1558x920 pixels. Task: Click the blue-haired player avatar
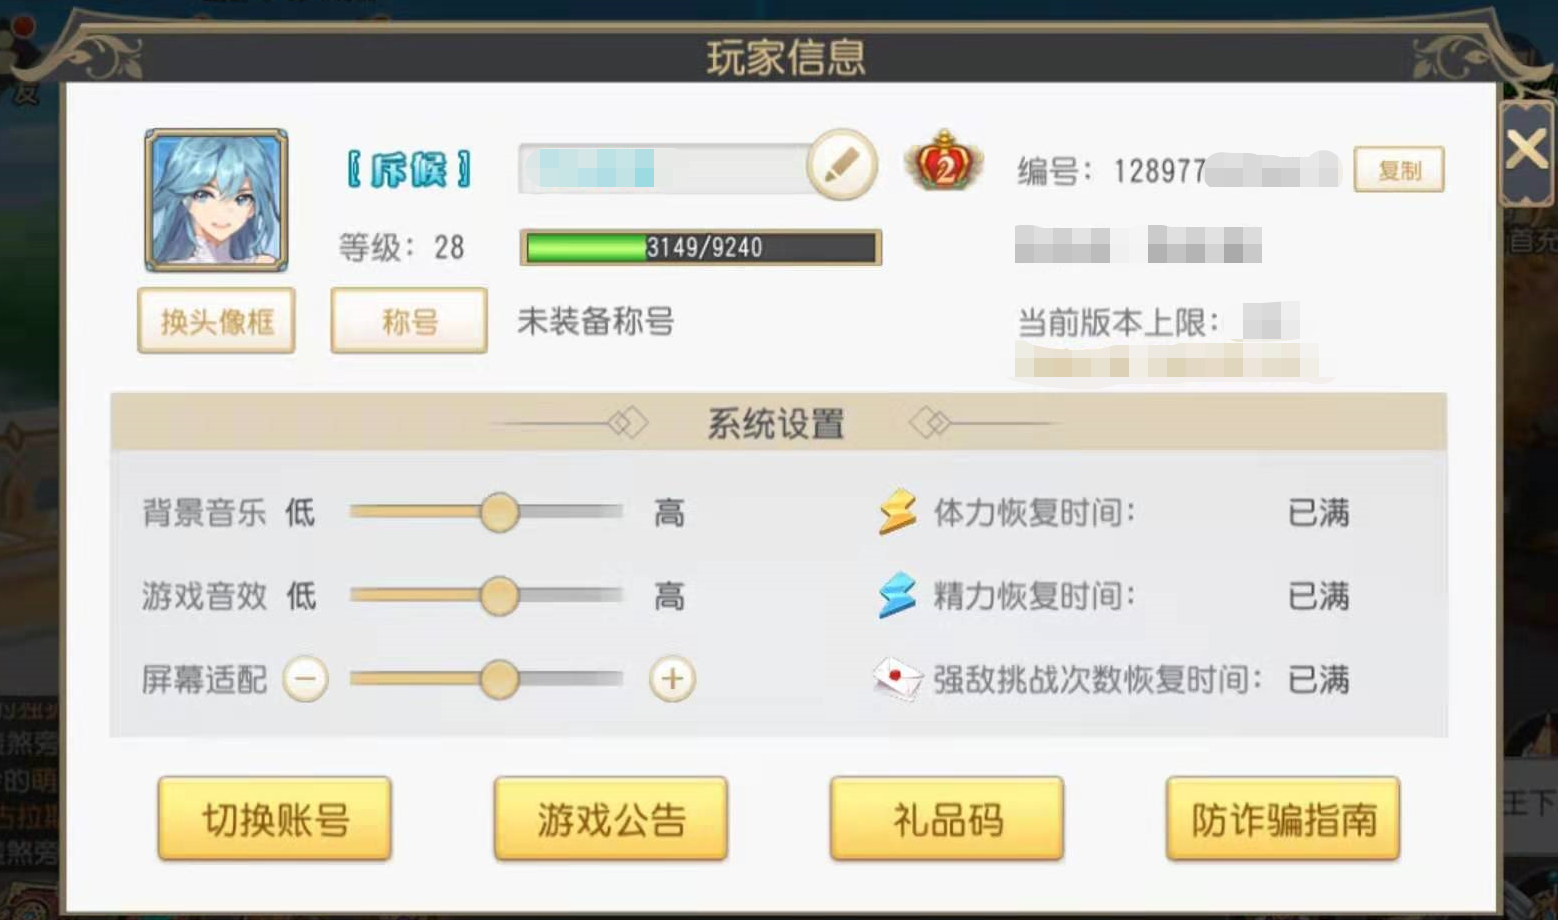point(216,200)
